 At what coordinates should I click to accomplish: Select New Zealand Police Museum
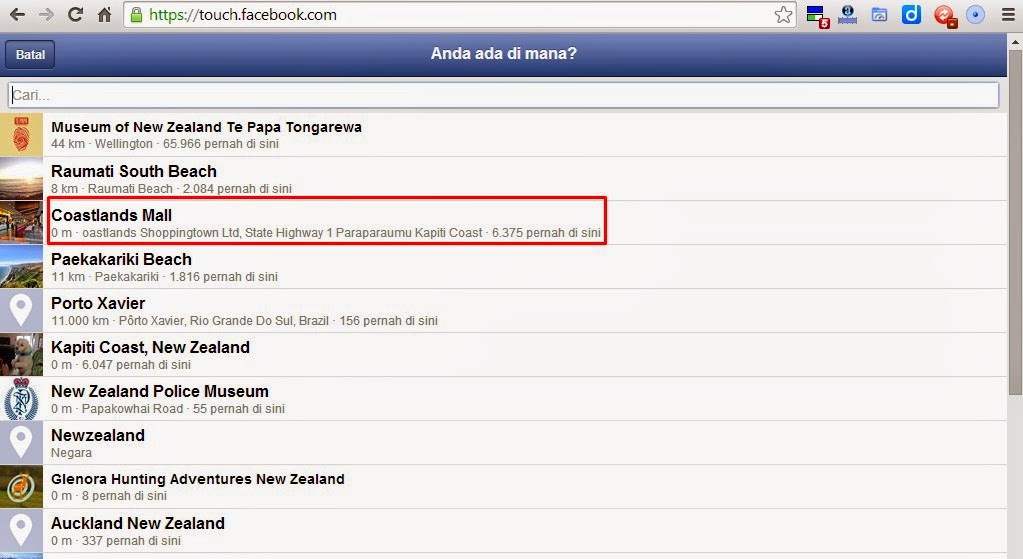(x=503, y=399)
